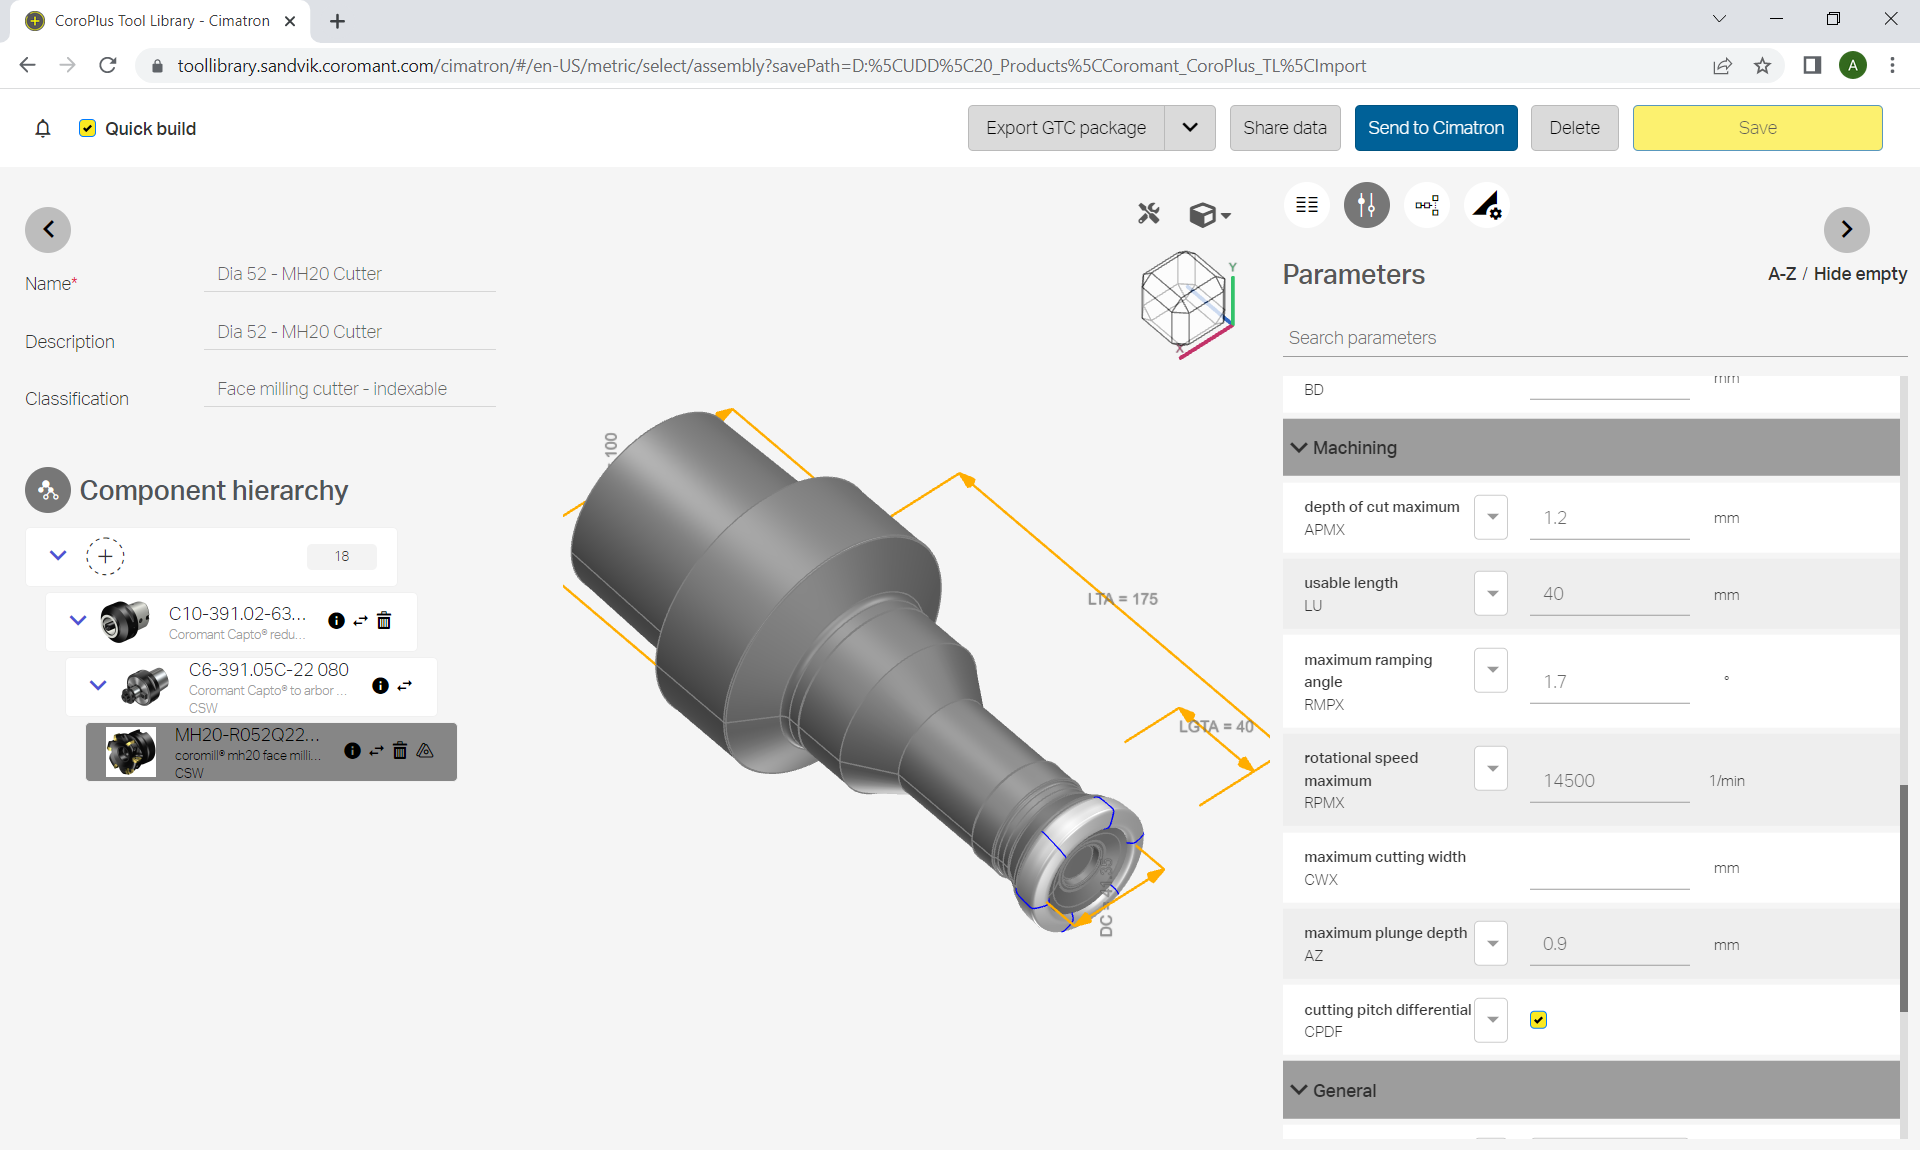Viewport: 1920px width, 1150px height.
Task: Click the Send to Cimatron button
Action: pos(1437,127)
